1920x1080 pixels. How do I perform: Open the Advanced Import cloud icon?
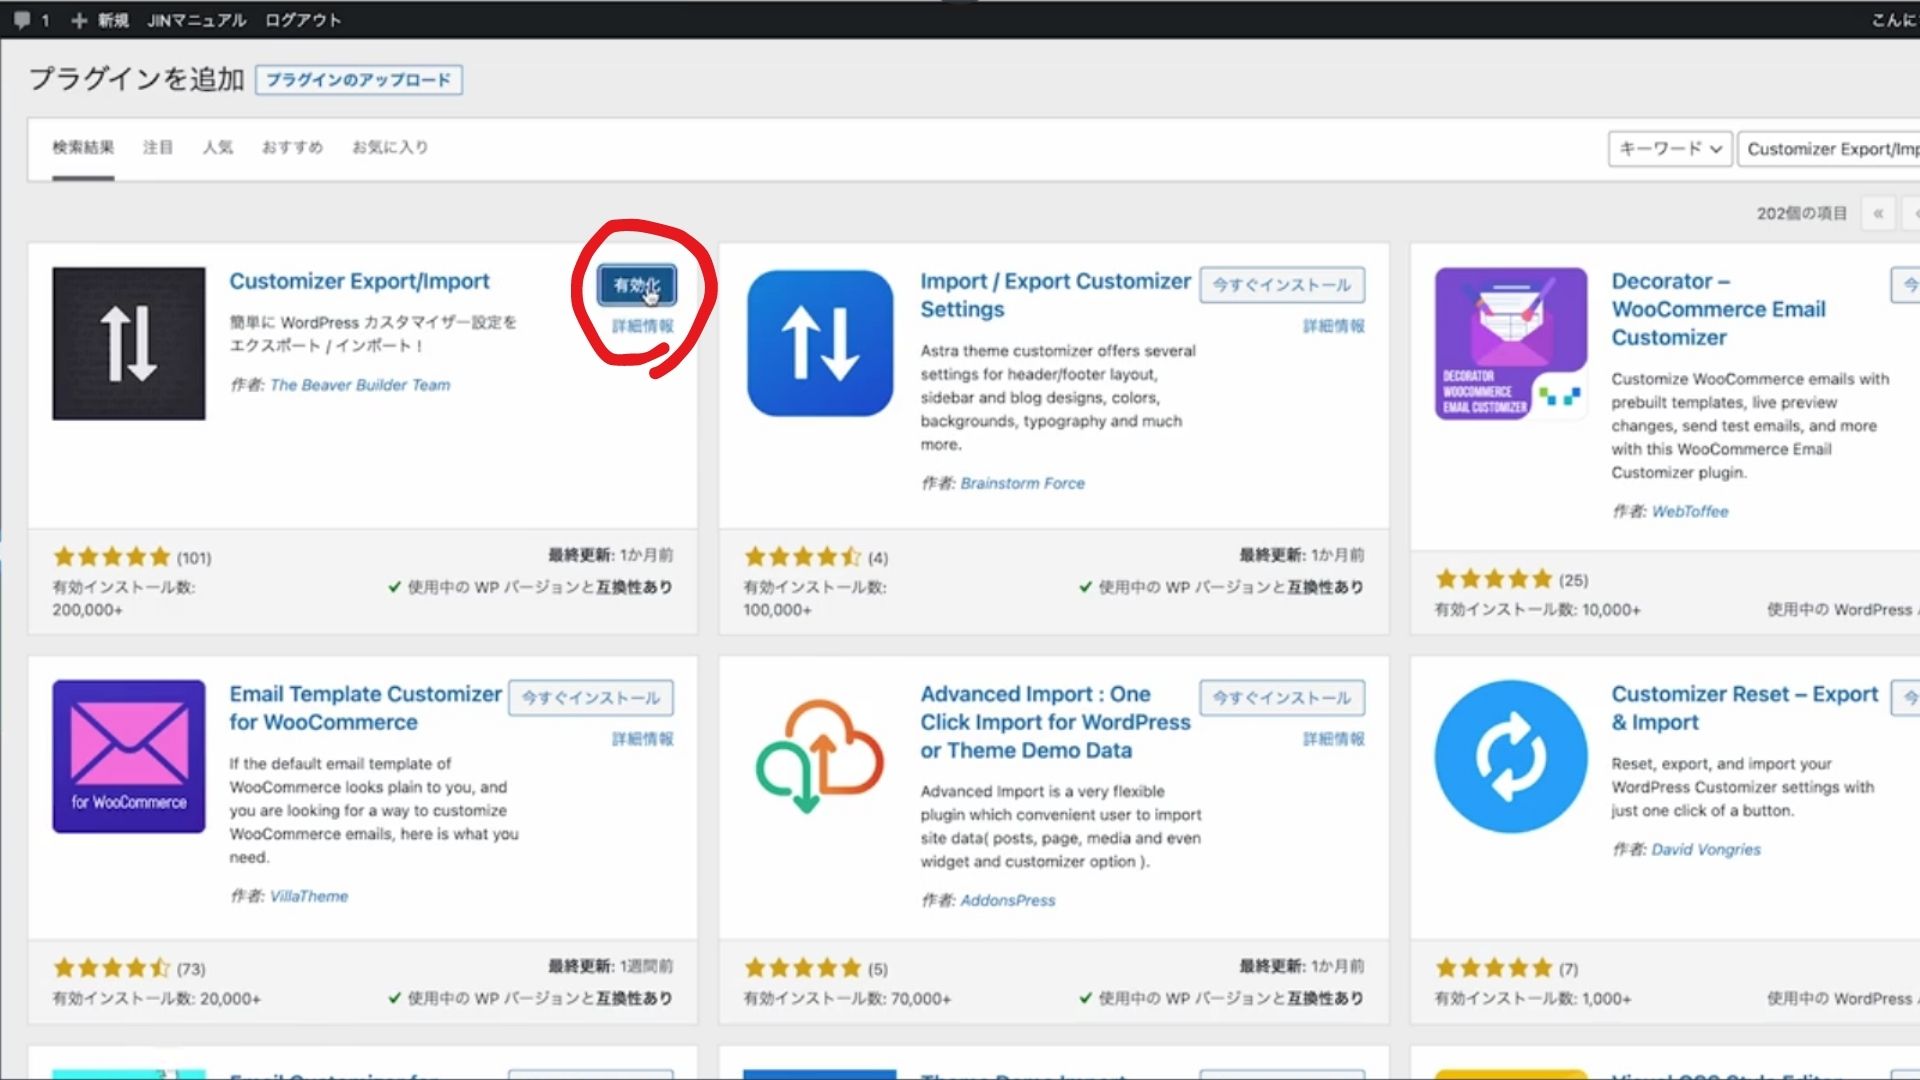(x=820, y=756)
